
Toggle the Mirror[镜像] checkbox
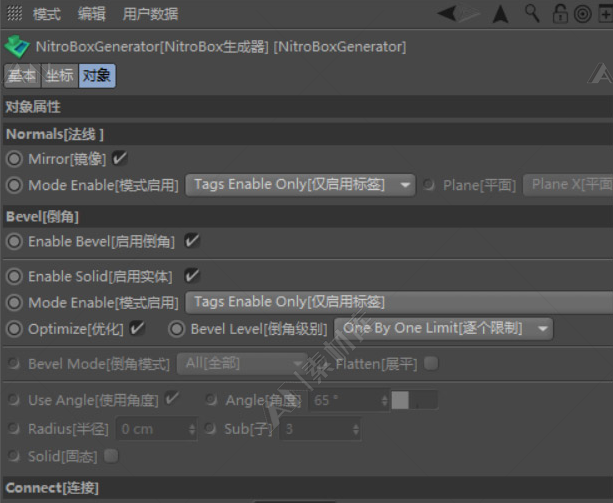point(120,158)
